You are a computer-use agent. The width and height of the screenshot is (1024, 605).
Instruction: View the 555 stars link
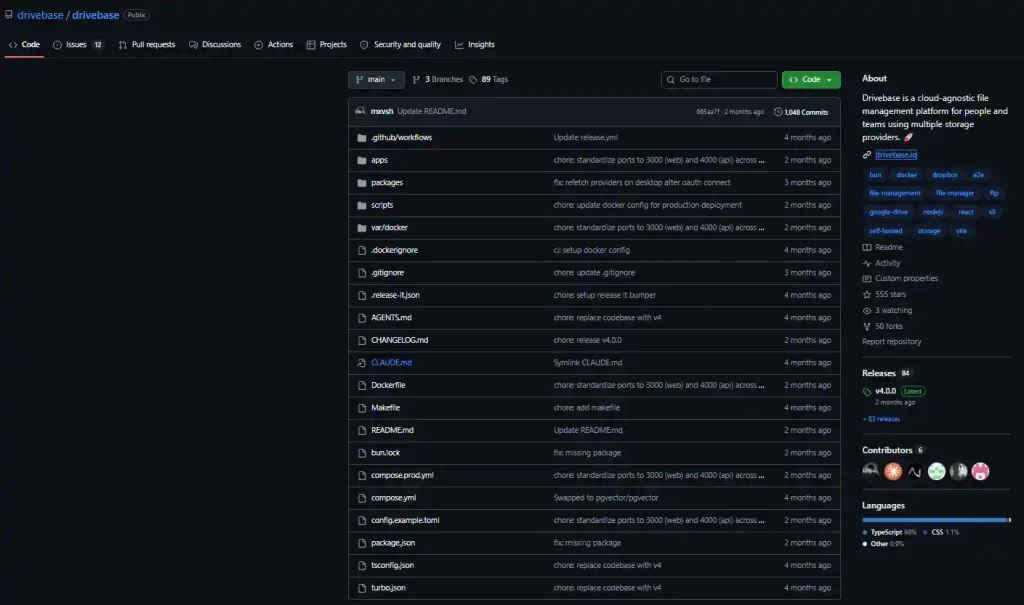pyautogui.click(x=884, y=295)
